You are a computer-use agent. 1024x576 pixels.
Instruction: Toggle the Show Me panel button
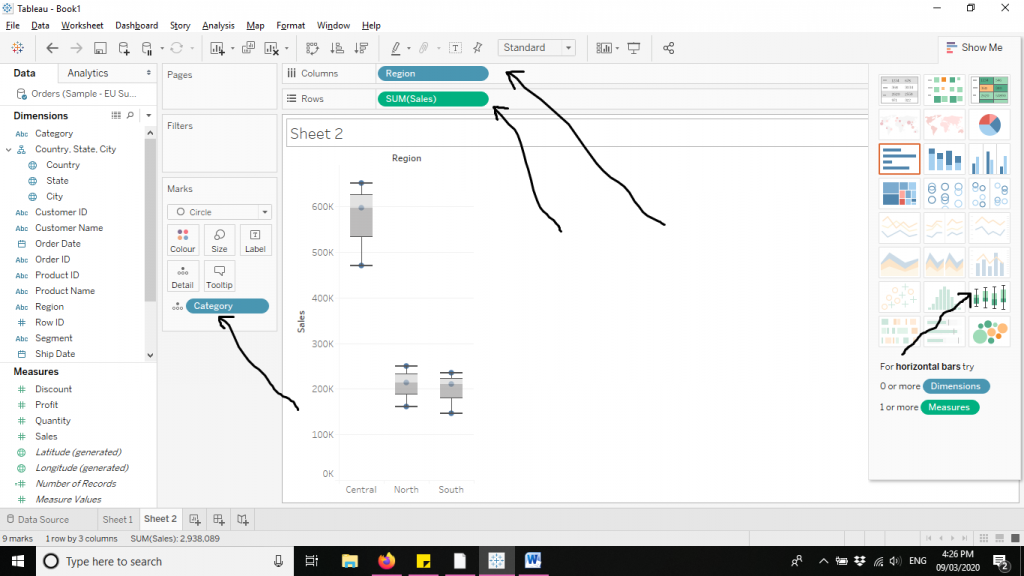(x=974, y=48)
